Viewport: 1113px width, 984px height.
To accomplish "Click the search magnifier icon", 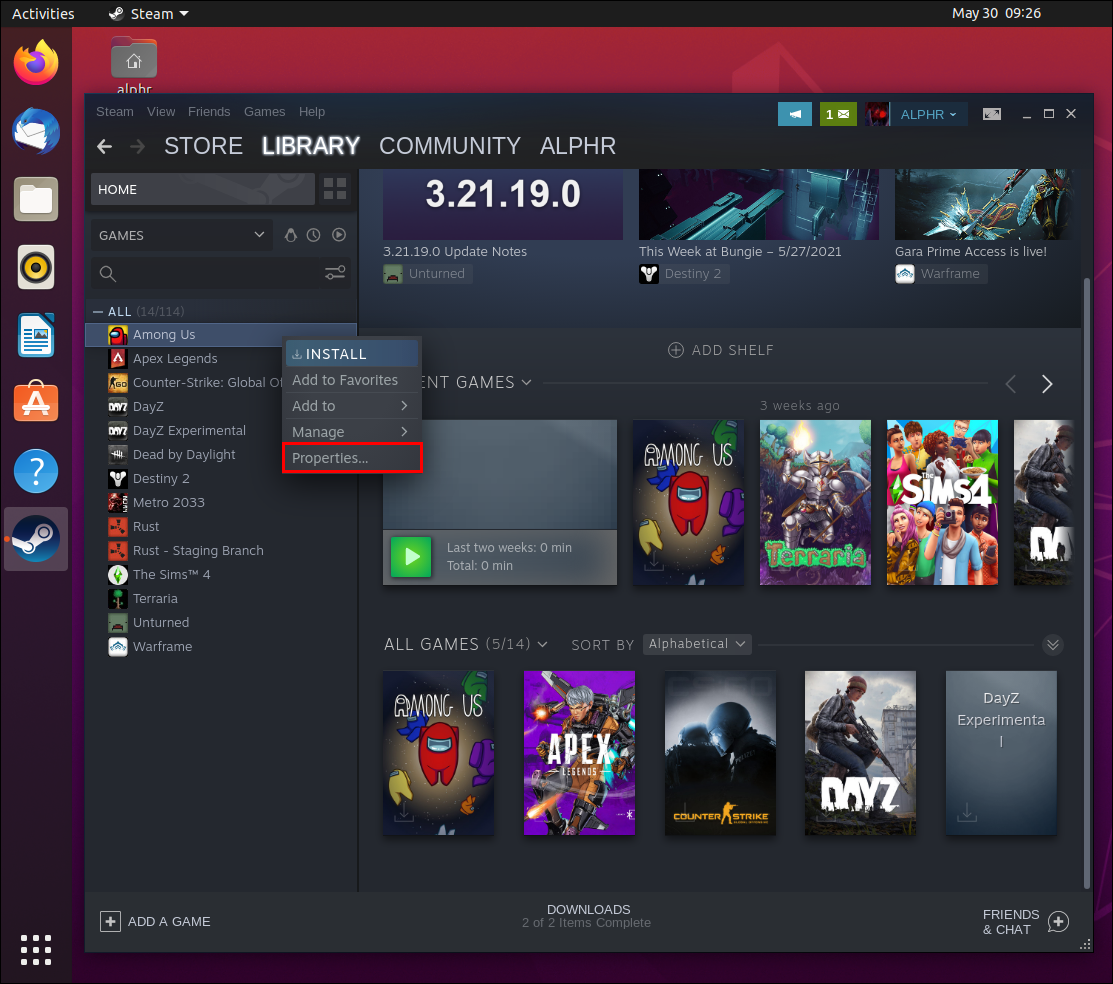I will point(108,273).
